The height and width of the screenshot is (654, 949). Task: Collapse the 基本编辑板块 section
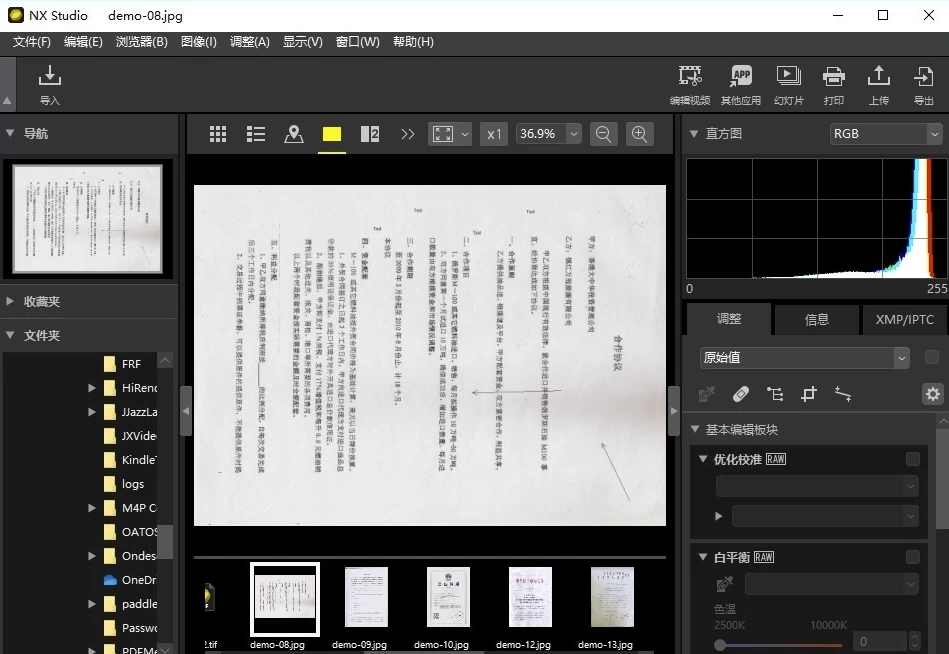pos(695,428)
